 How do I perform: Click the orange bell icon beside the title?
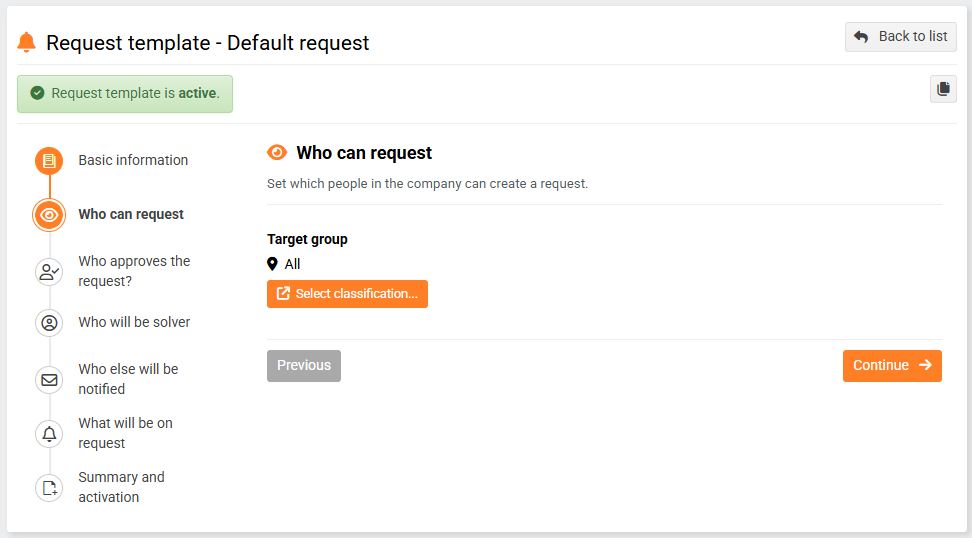tap(26, 42)
